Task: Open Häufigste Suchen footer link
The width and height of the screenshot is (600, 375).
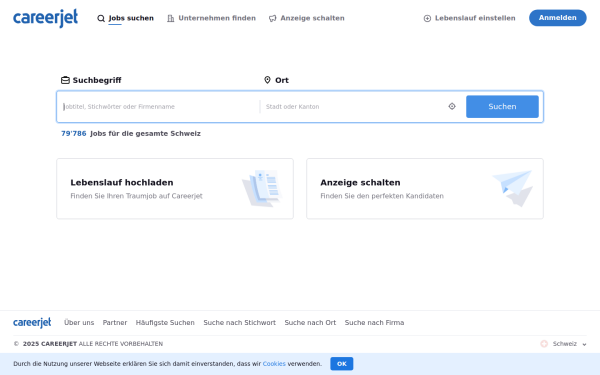Action: click(x=165, y=323)
